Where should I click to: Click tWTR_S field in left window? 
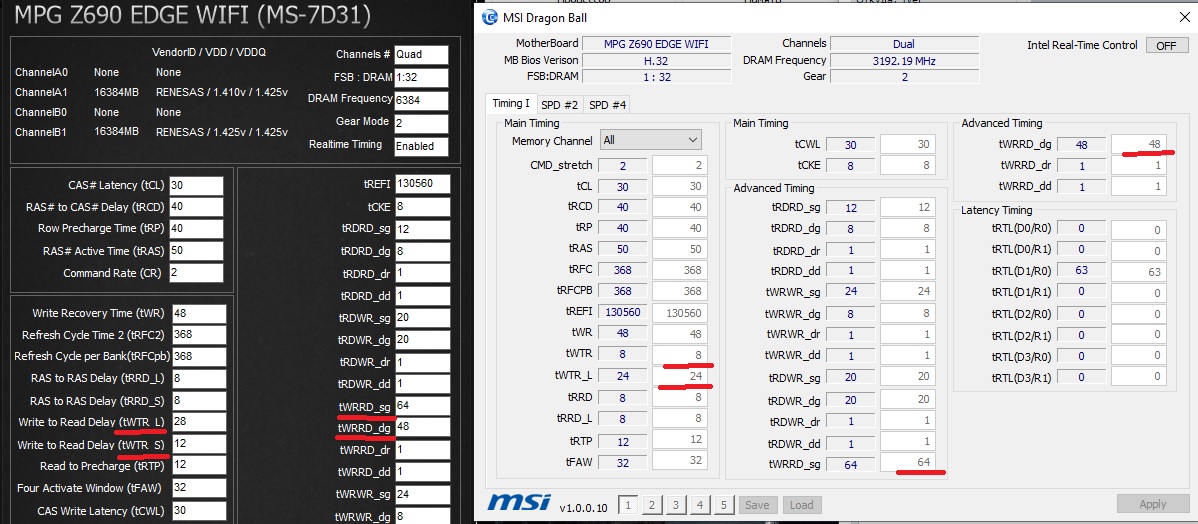(199, 444)
